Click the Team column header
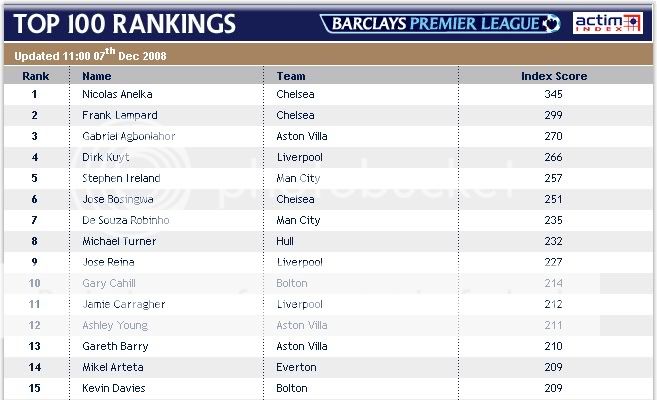 pyautogui.click(x=291, y=76)
